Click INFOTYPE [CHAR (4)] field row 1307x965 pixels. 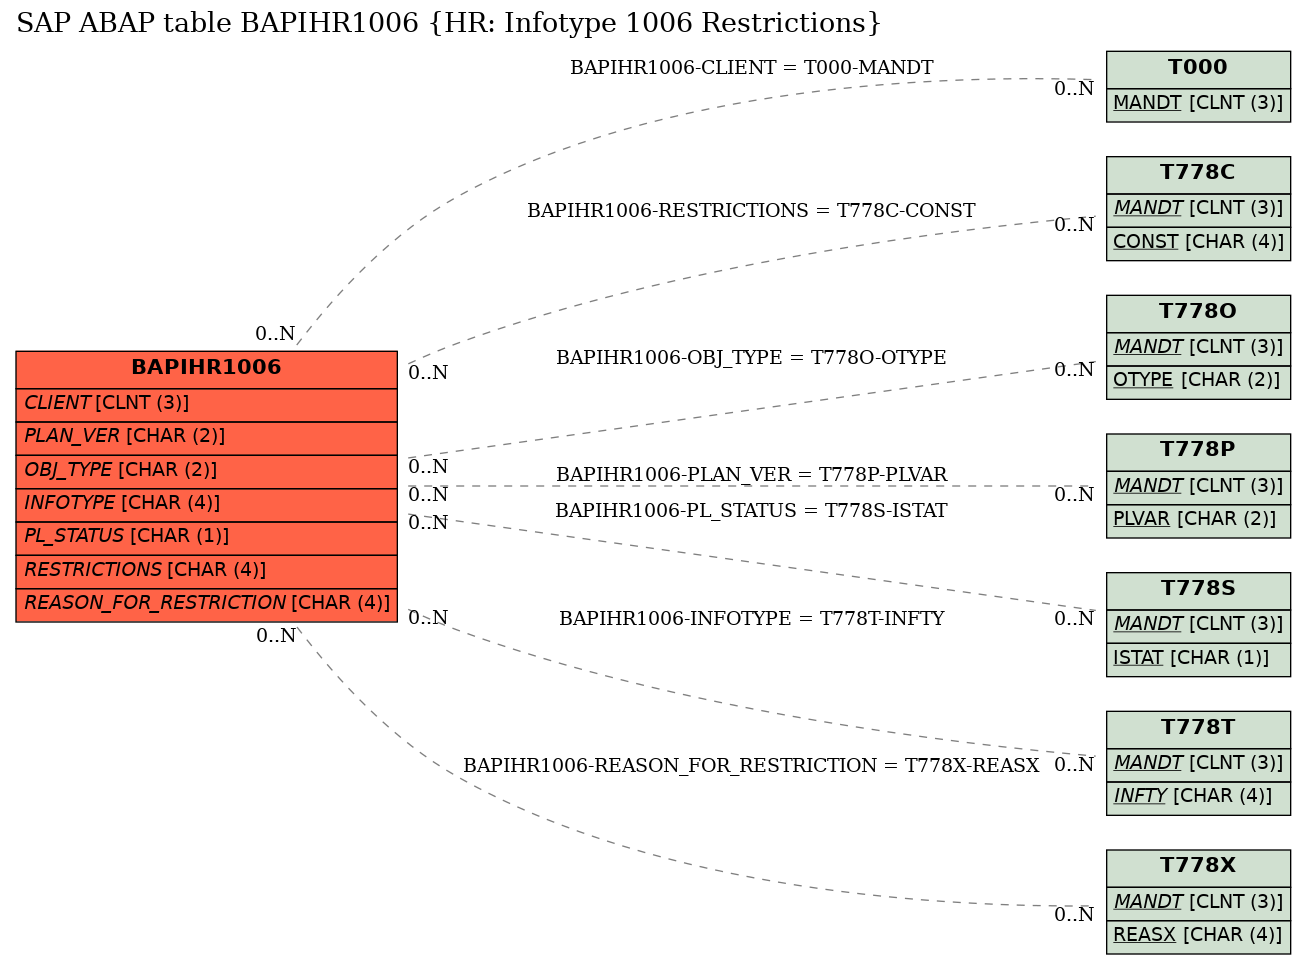(207, 503)
